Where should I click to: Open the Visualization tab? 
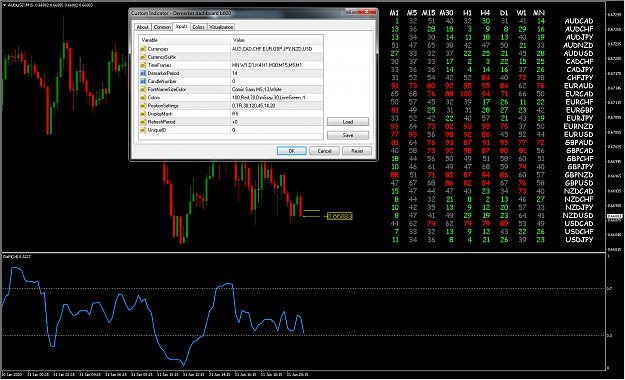(221, 27)
